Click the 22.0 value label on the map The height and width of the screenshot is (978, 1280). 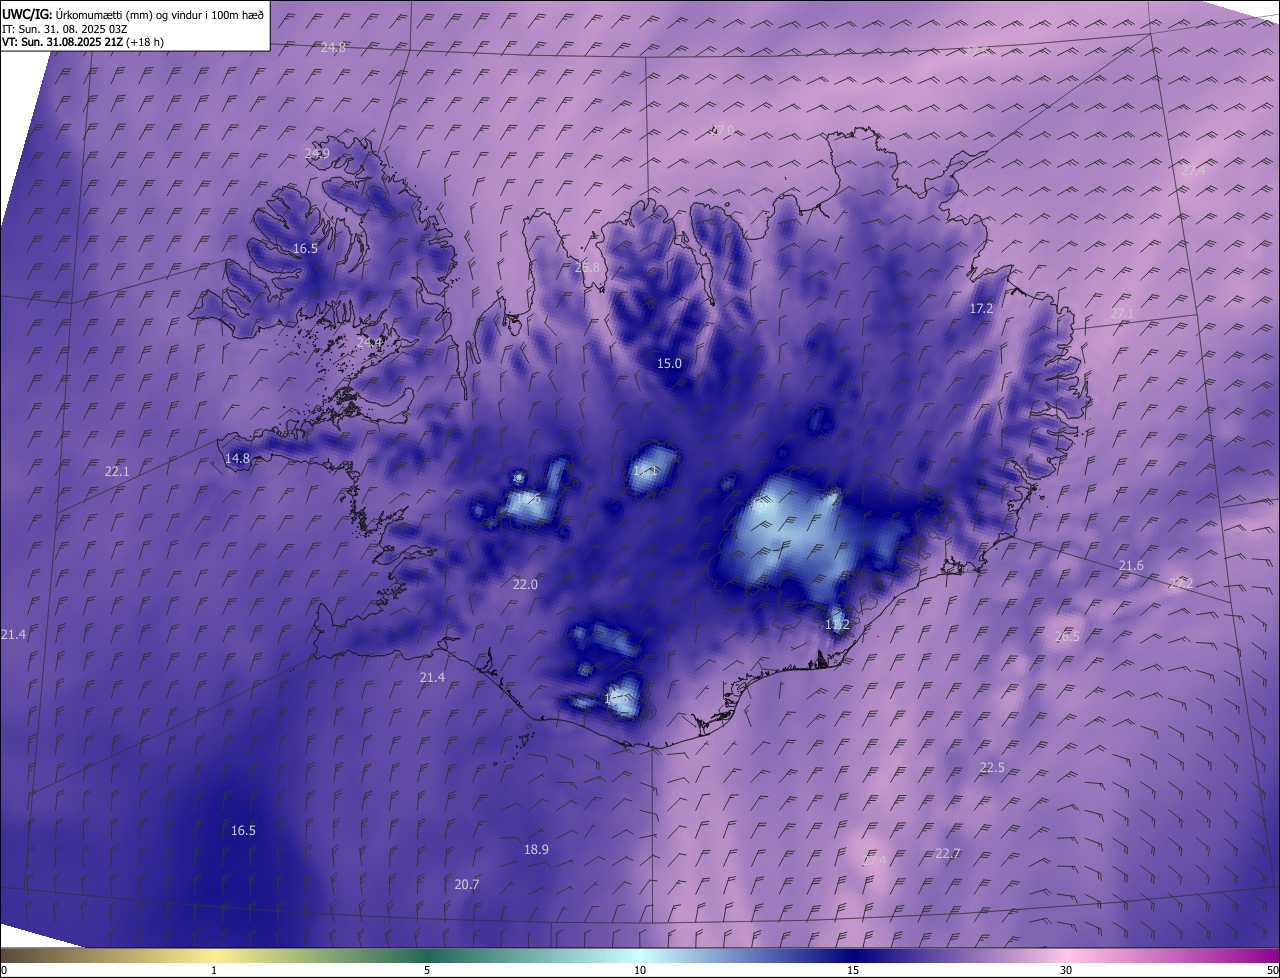point(525,584)
